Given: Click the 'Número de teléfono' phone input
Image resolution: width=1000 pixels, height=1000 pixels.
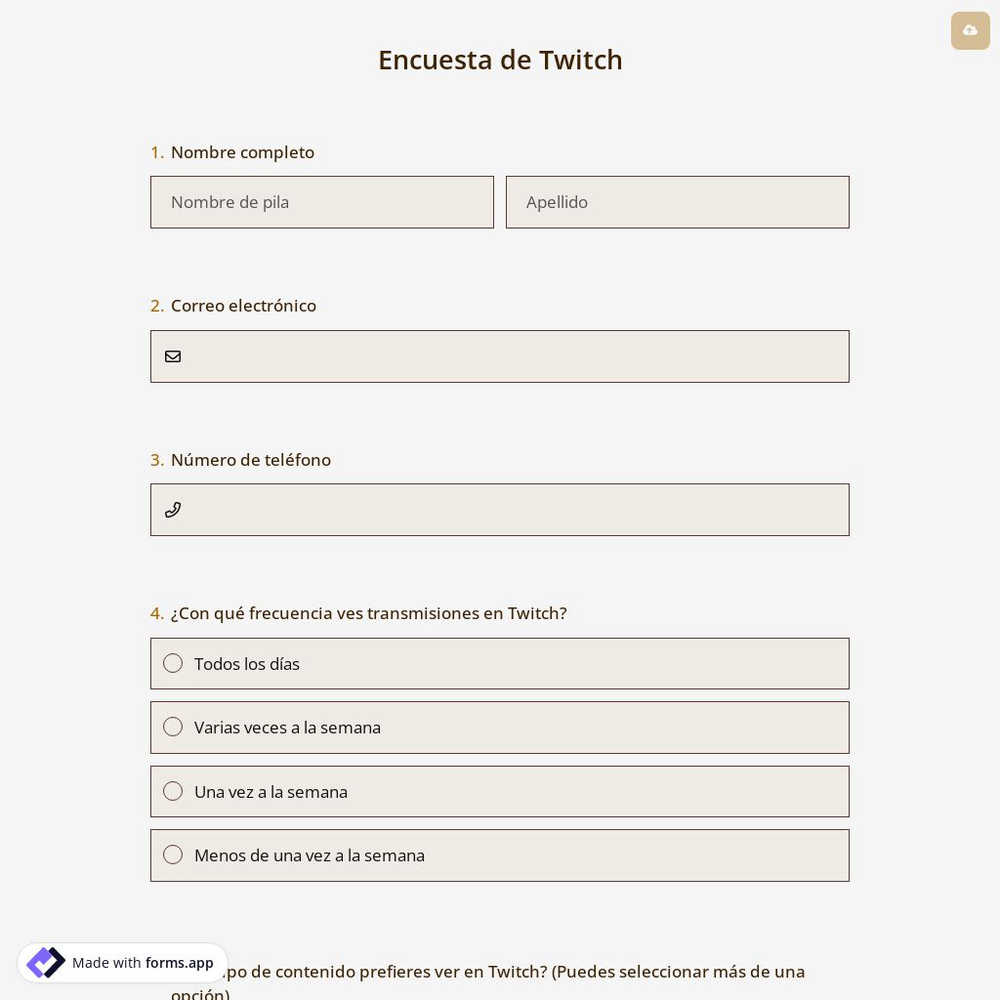Looking at the screenshot, I should (x=500, y=510).
